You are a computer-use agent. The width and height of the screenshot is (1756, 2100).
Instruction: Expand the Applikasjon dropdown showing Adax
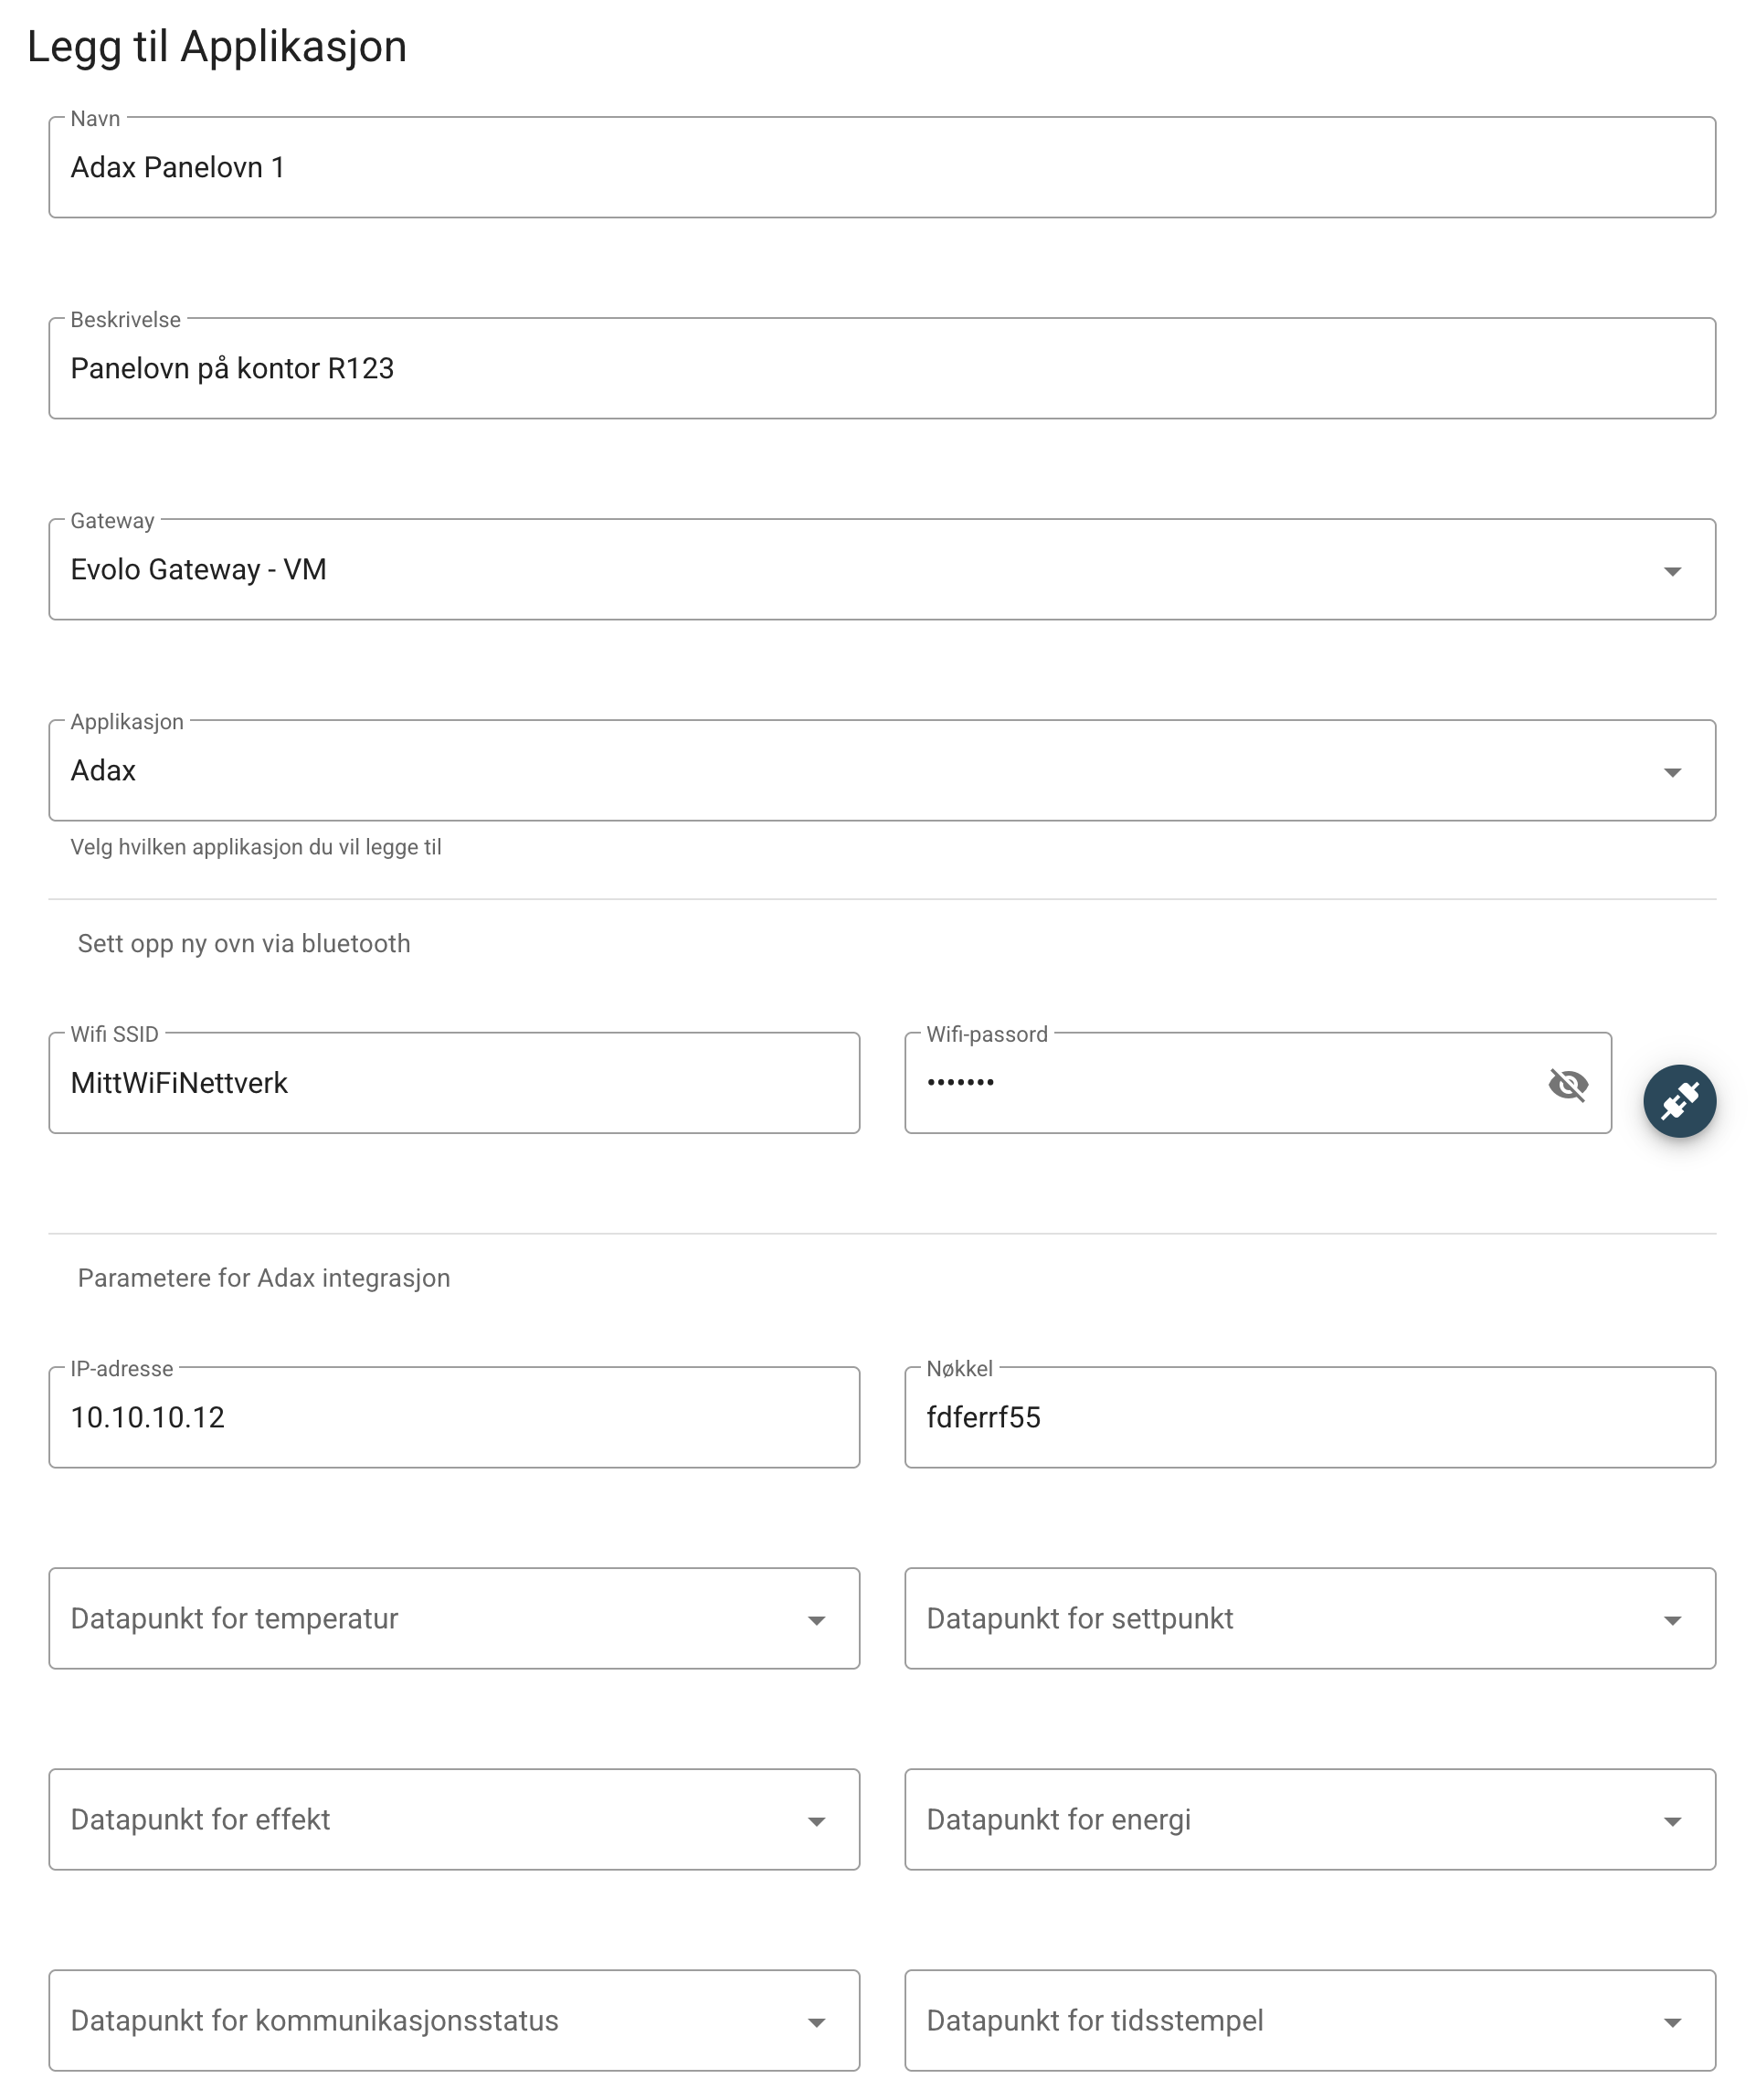[x=882, y=770]
